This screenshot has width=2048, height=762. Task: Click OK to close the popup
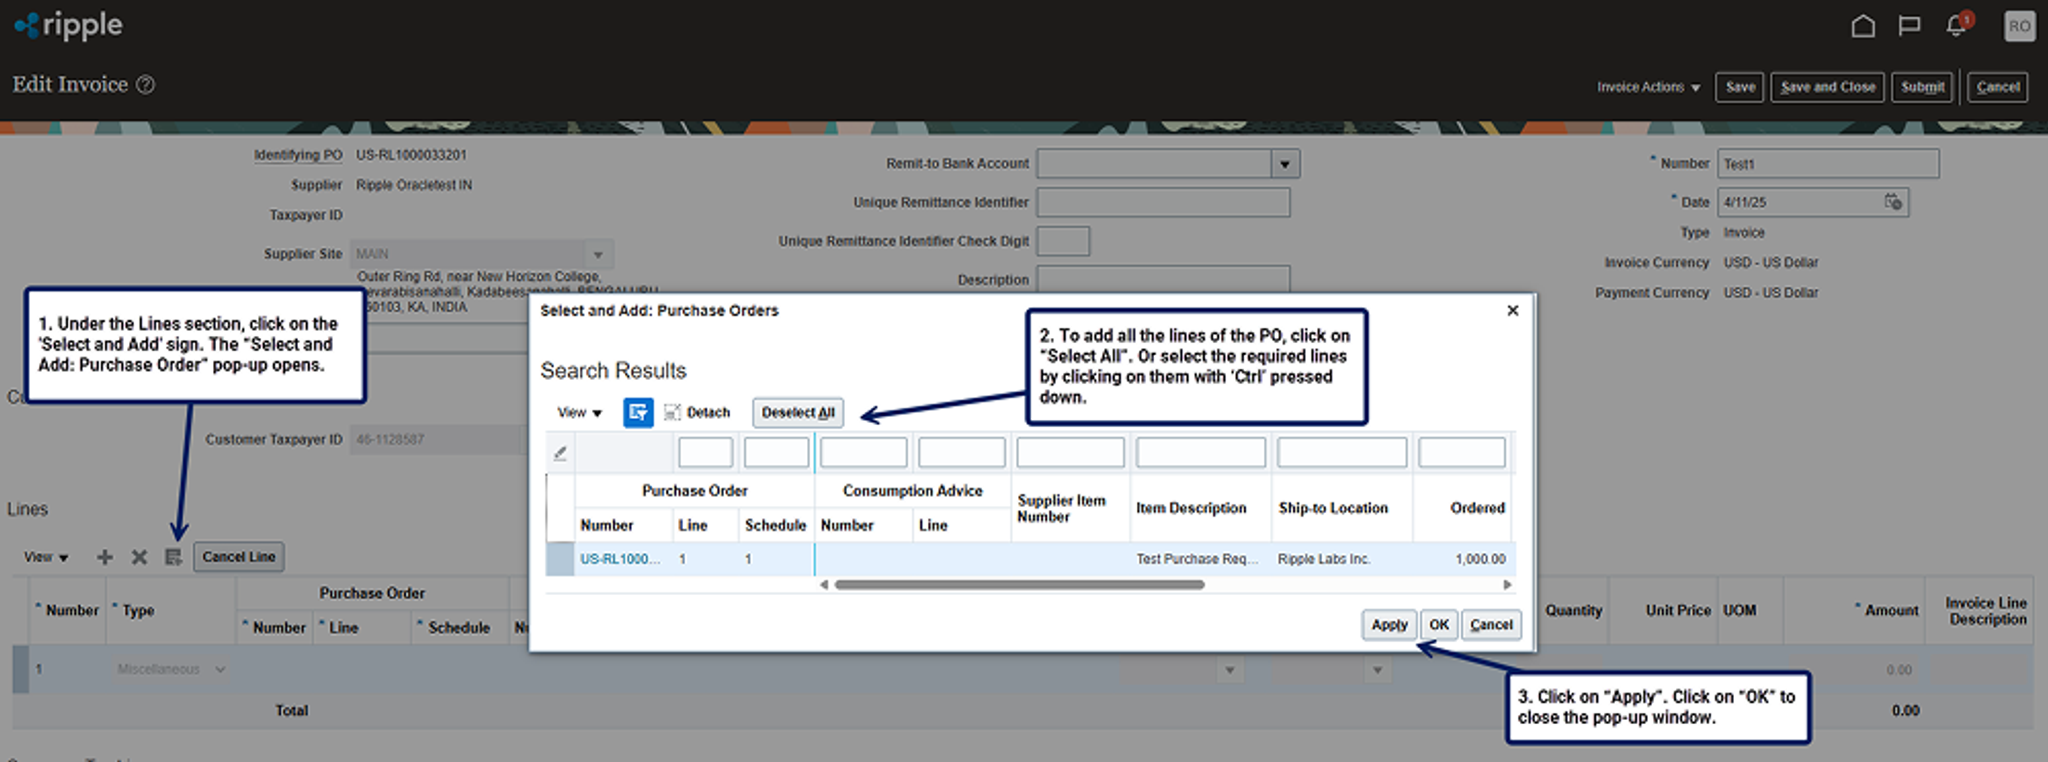pyautogui.click(x=1439, y=624)
